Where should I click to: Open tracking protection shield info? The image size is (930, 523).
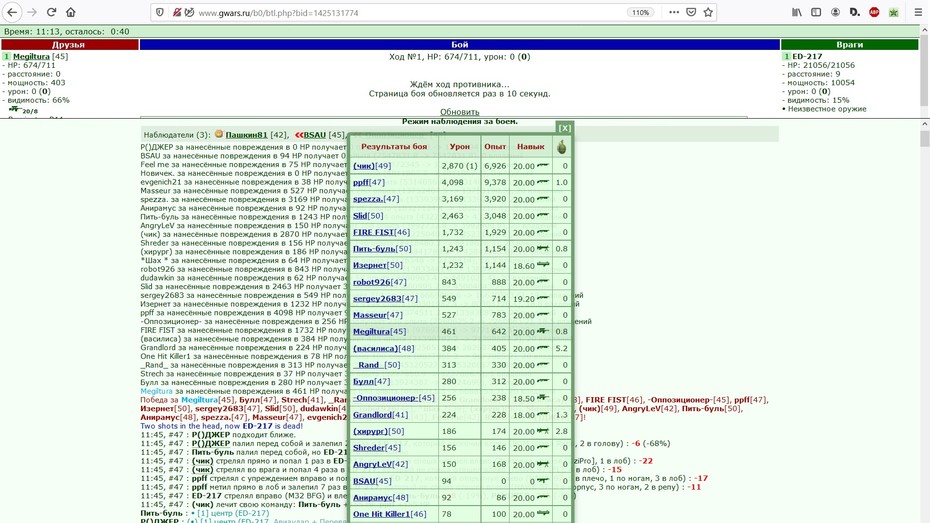pos(160,12)
